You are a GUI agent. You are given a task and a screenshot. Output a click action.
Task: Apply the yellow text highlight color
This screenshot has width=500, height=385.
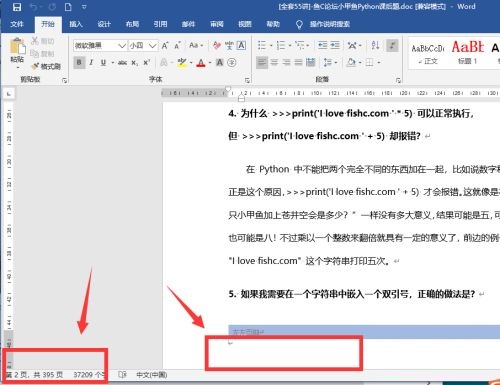[182, 62]
